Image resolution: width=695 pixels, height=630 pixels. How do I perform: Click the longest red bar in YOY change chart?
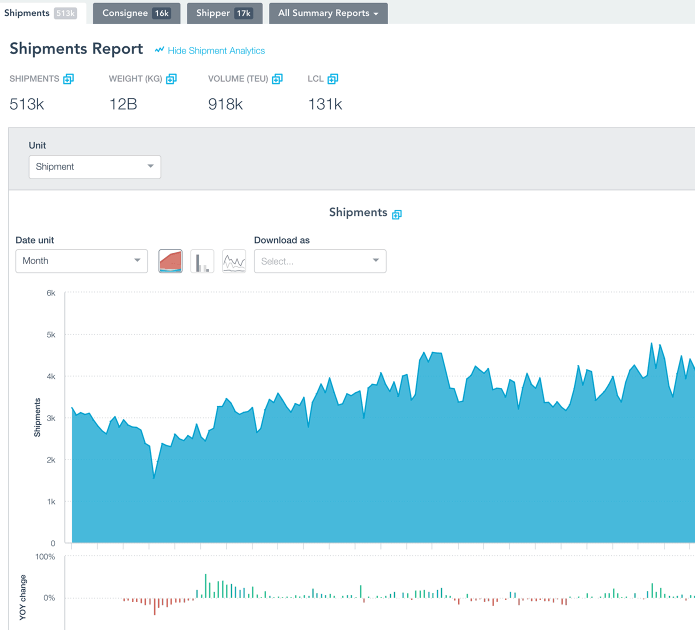(x=155, y=606)
